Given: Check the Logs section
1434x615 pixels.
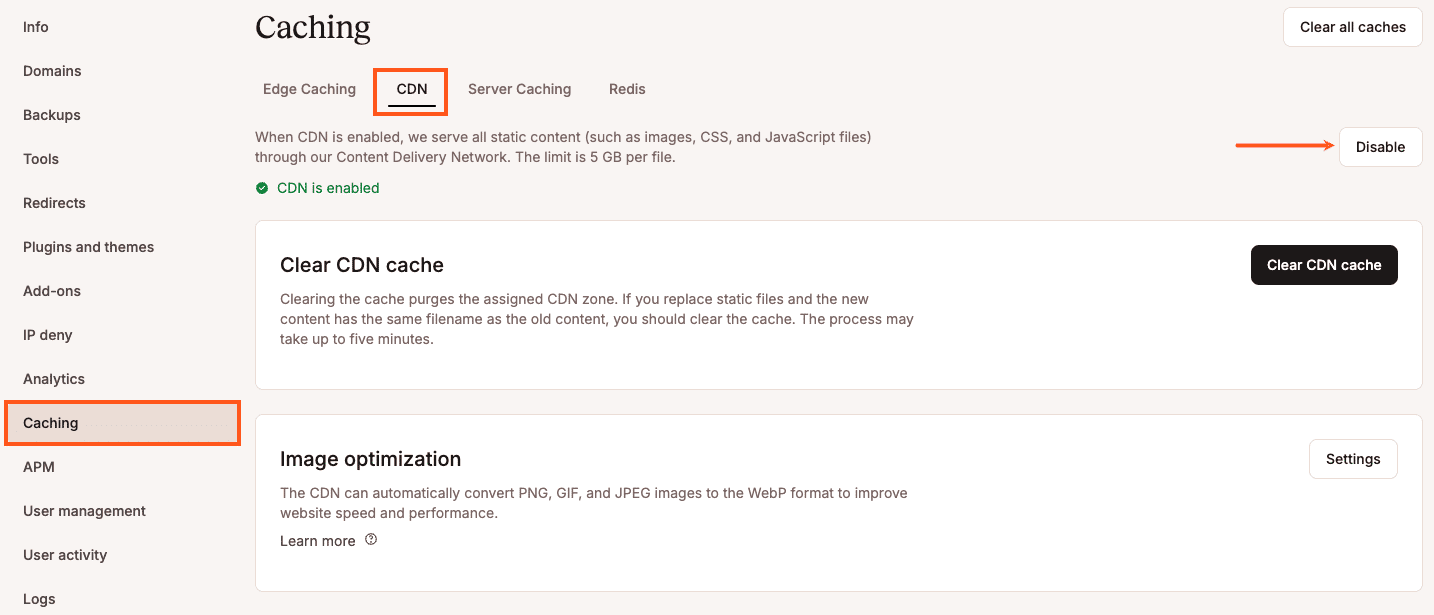Looking at the screenshot, I should 39,599.
